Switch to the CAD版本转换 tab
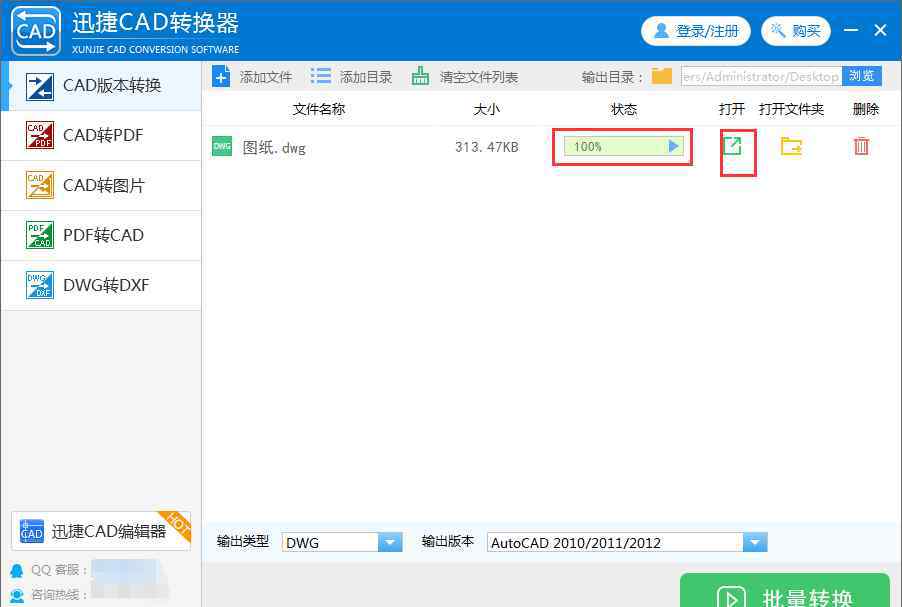The width and height of the screenshot is (902, 607). click(100, 85)
